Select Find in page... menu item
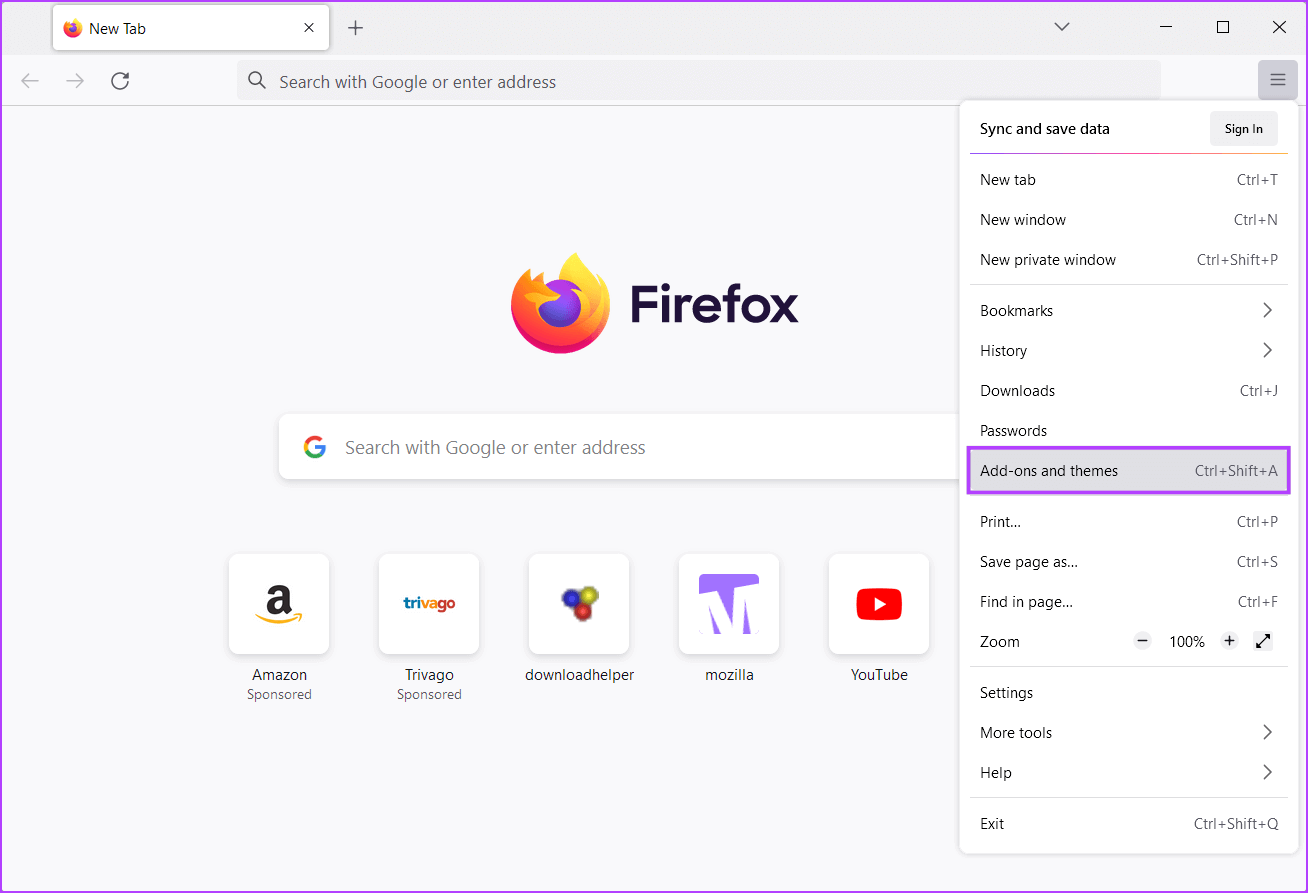This screenshot has height=893, width=1308. [x=1129, y=602]
